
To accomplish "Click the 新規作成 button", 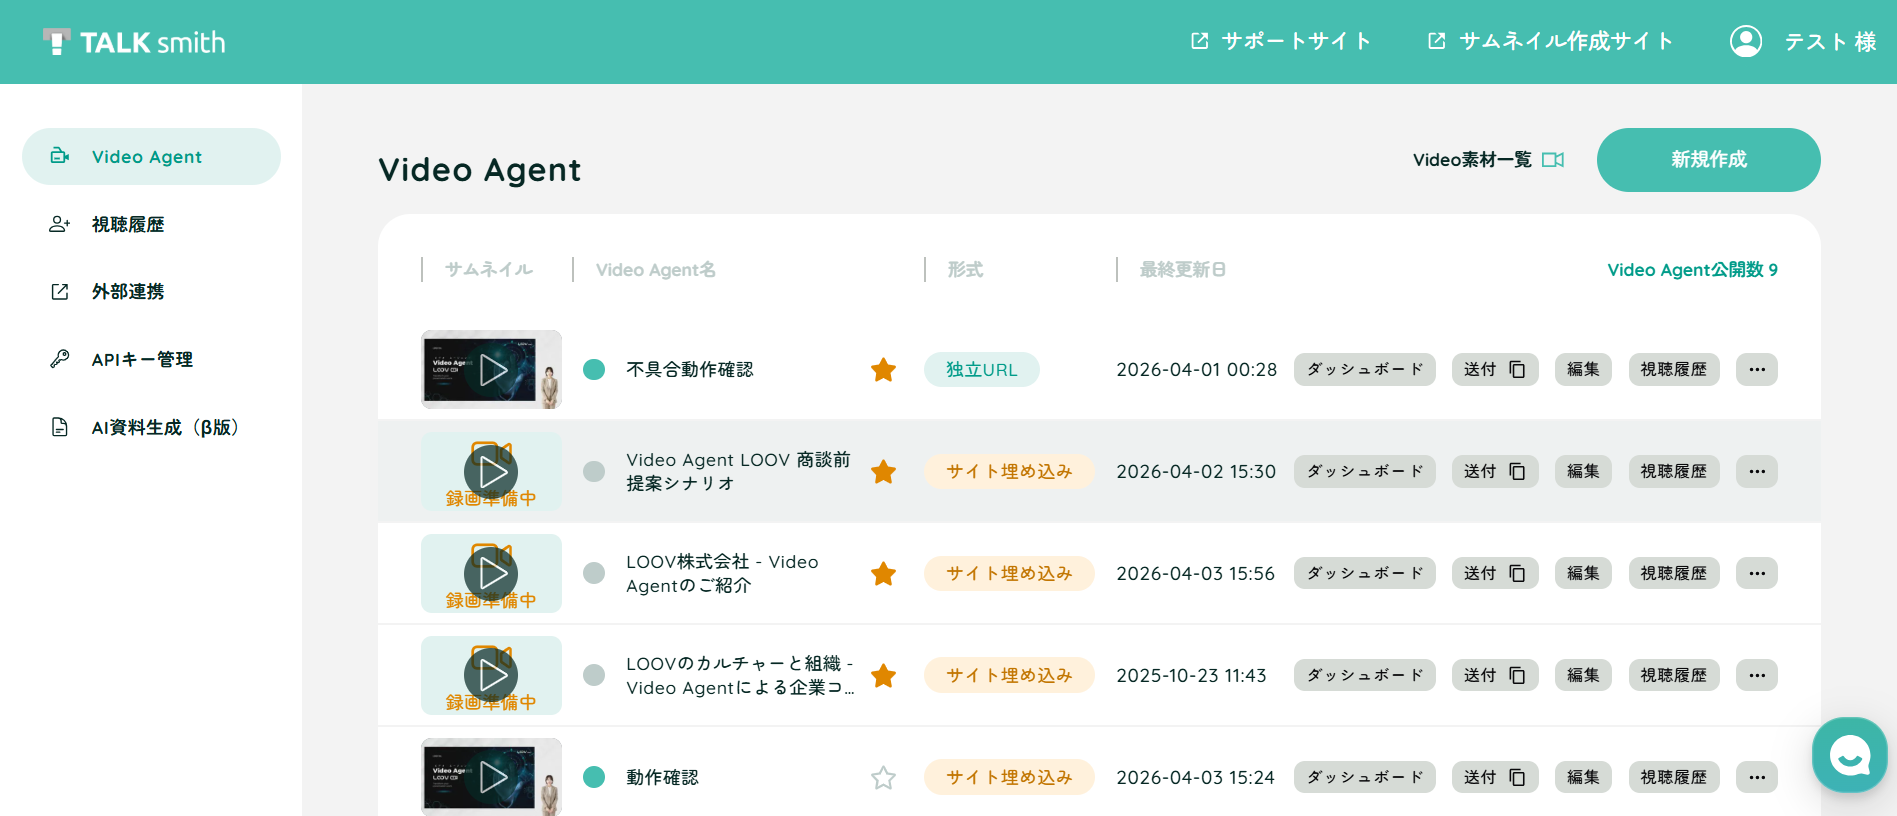I will click(1708, 160).
